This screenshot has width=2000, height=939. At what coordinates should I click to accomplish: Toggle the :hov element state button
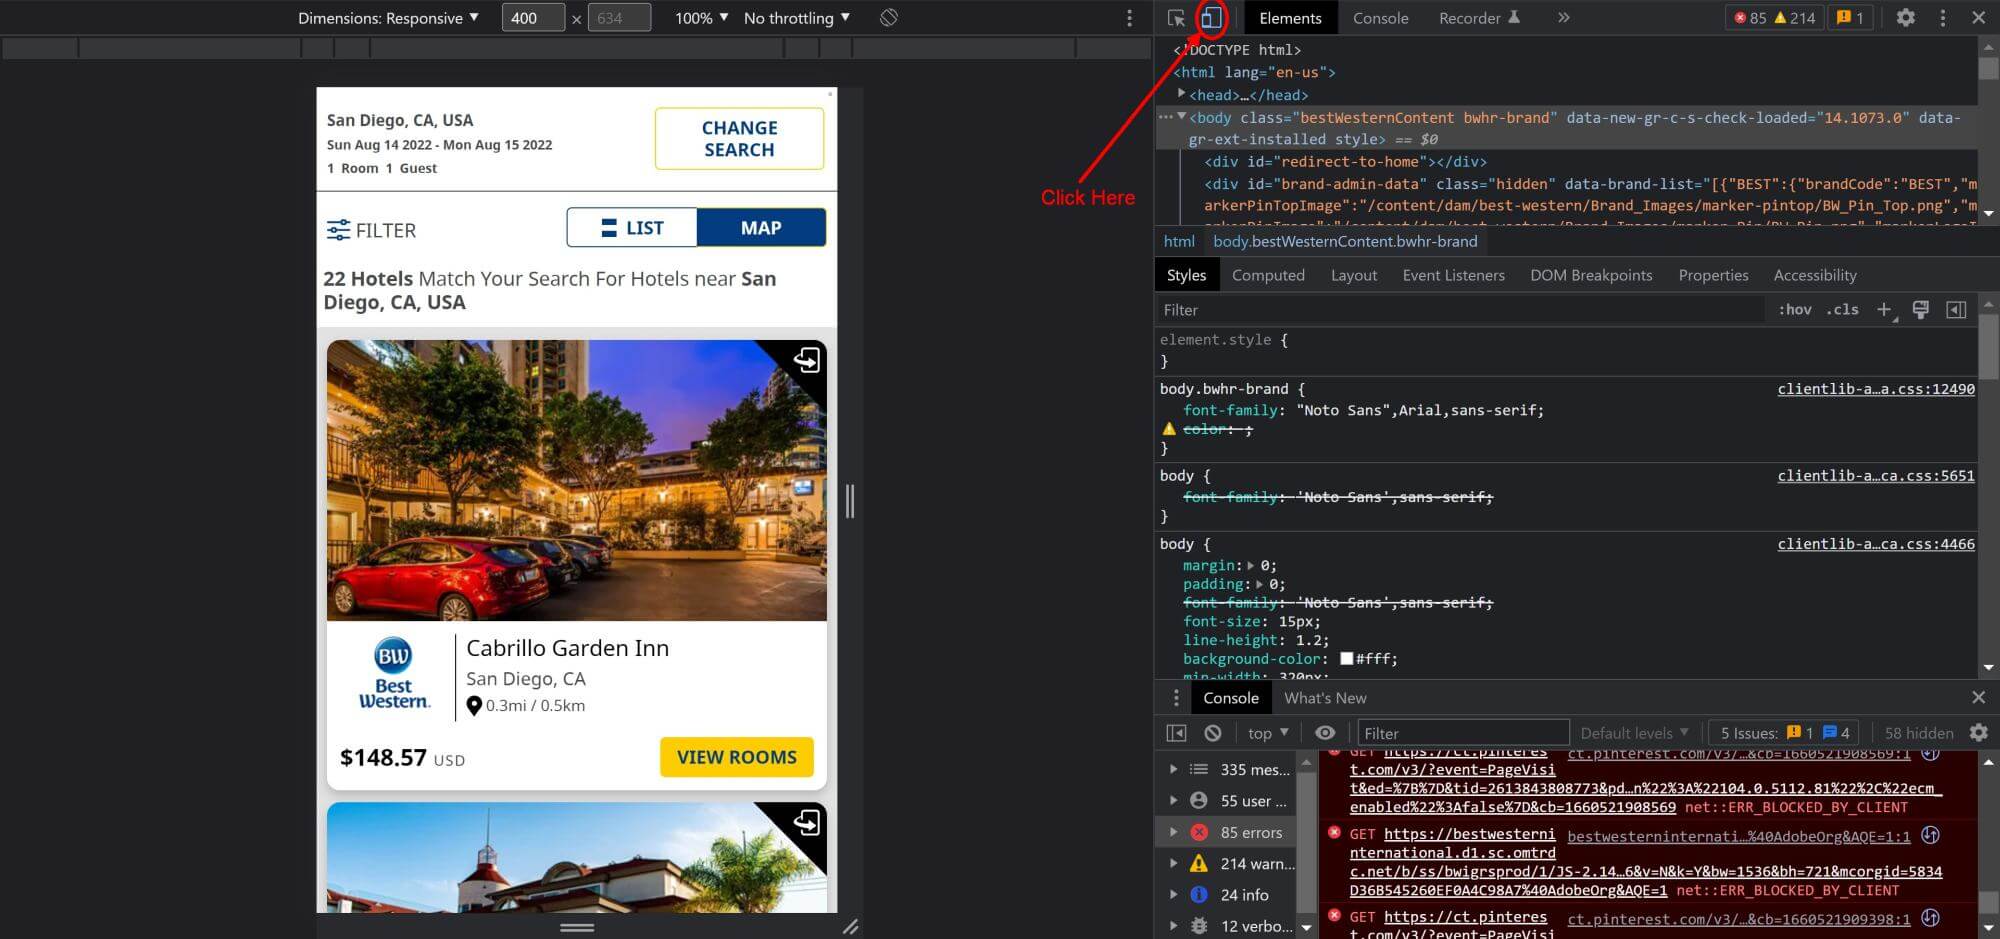[1794, 310]
